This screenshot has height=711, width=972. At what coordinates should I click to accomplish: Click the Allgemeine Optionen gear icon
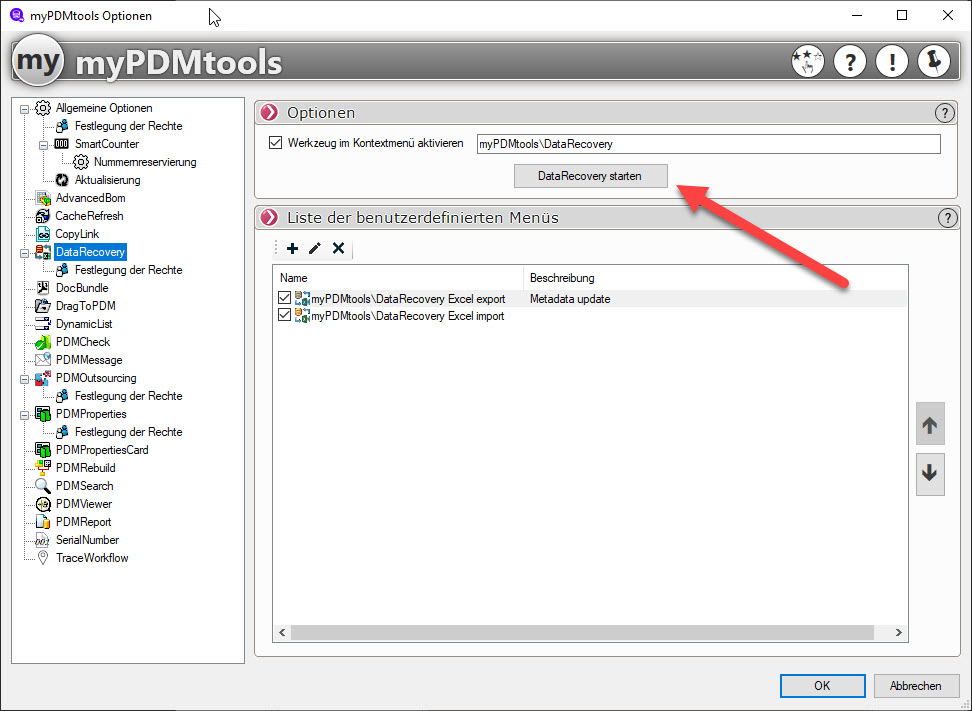[43, 108]
